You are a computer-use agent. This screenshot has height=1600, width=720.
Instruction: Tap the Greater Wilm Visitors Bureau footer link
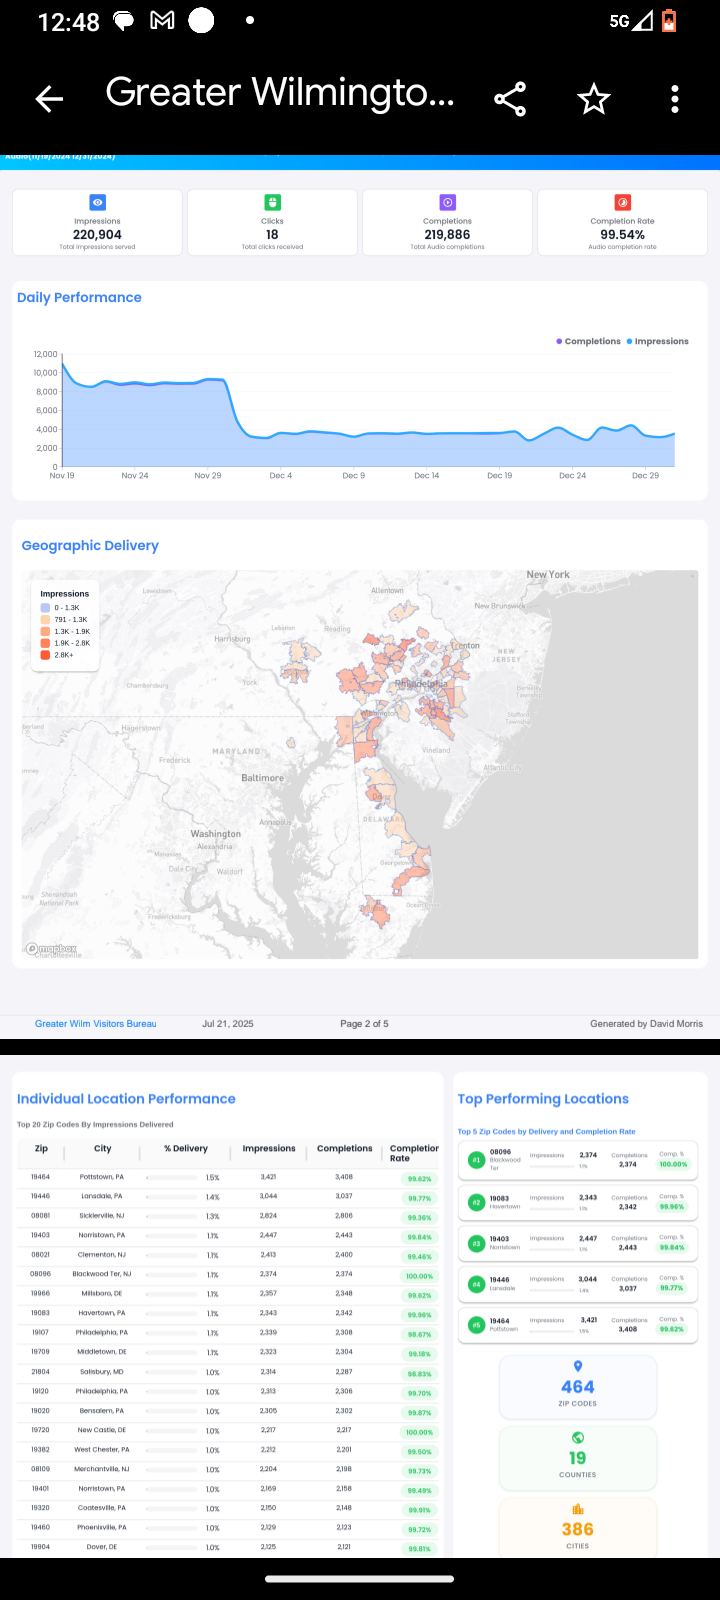96,1024
